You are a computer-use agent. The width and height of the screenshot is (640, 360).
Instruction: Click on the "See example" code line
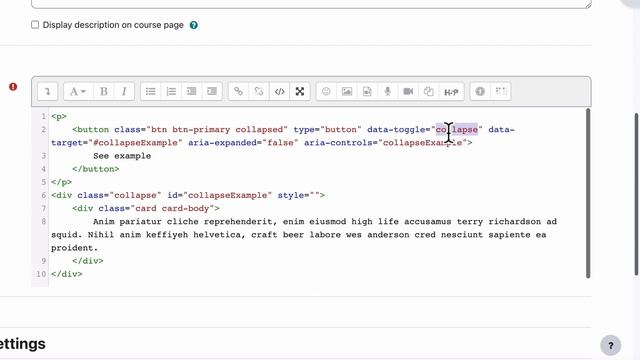click(x=122, y=156)
